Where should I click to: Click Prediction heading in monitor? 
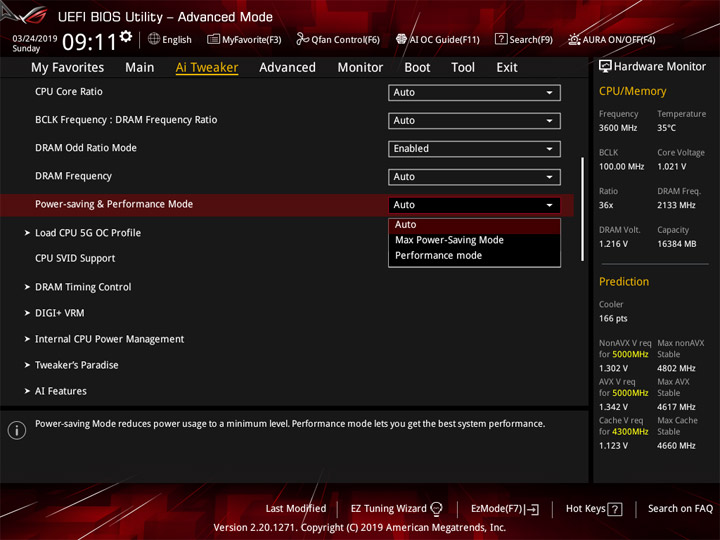[x=624, y=281]
